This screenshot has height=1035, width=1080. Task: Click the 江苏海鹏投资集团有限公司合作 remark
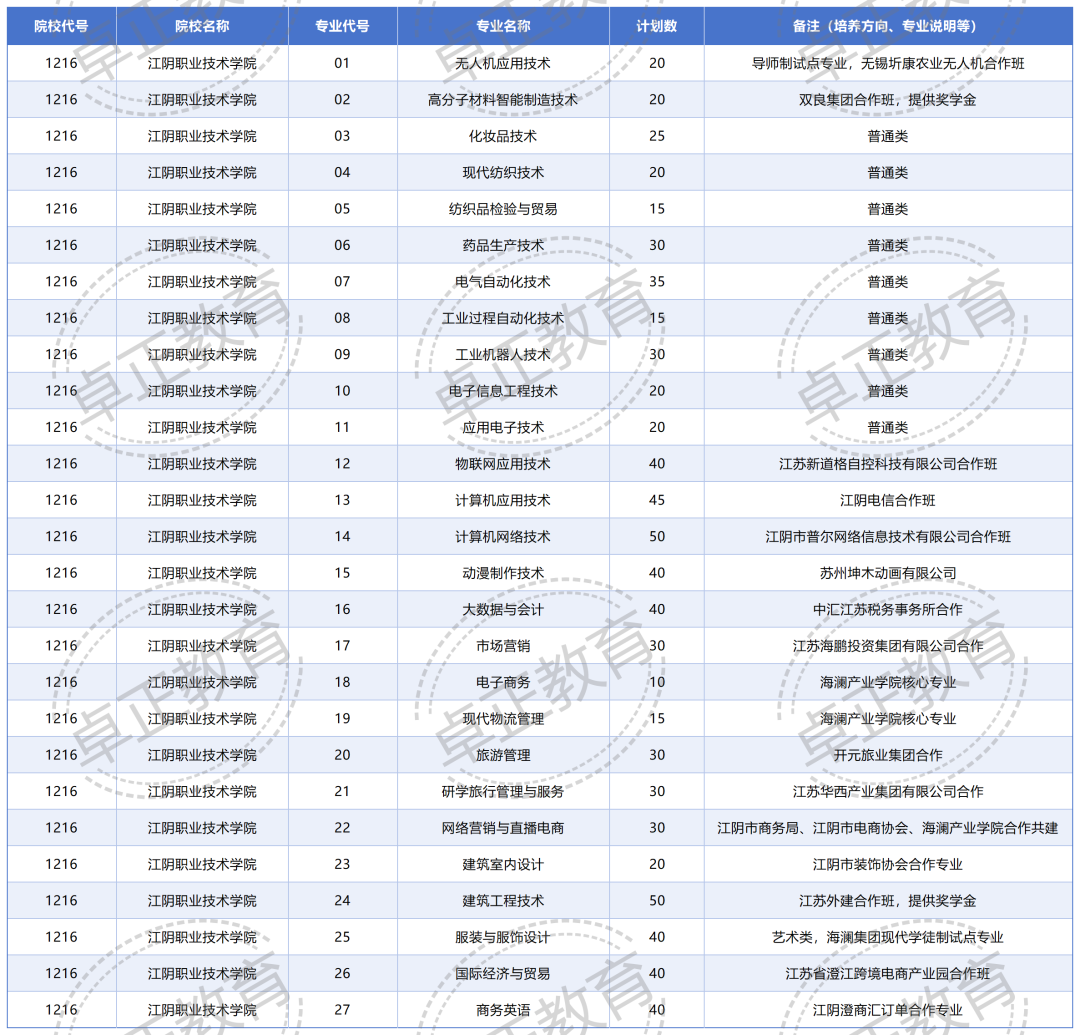tap(888, 646)
